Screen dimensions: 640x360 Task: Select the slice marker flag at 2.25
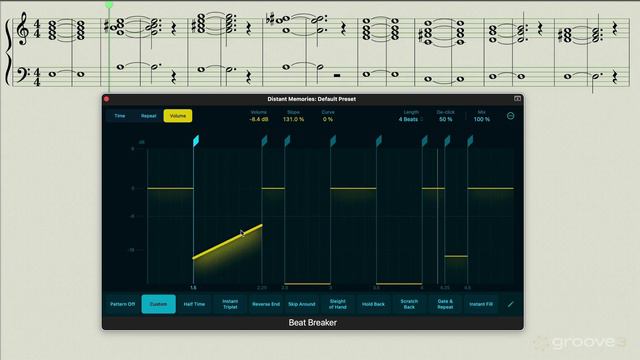click(x=264, y=141)
